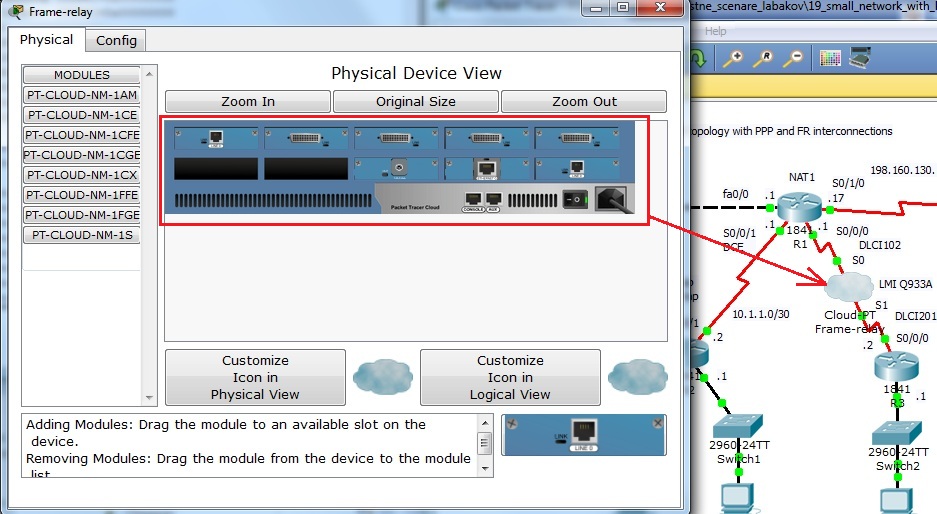Click modules list scroll up arrow
The height and width of the screenshot is (514, 937).
[149, 74]
